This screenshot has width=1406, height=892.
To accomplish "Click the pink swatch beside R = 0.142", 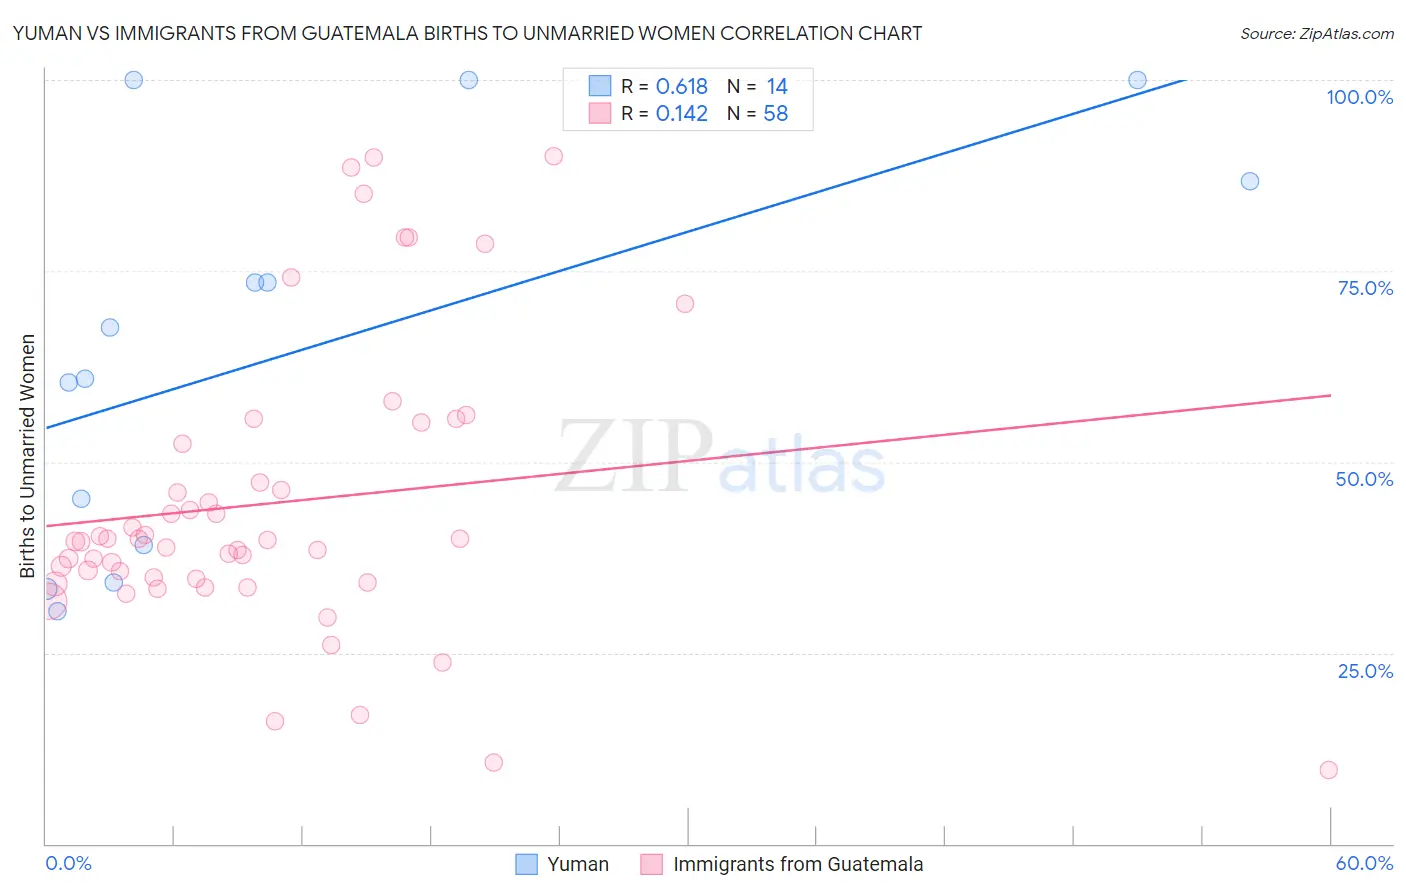I will pos(599,113).
